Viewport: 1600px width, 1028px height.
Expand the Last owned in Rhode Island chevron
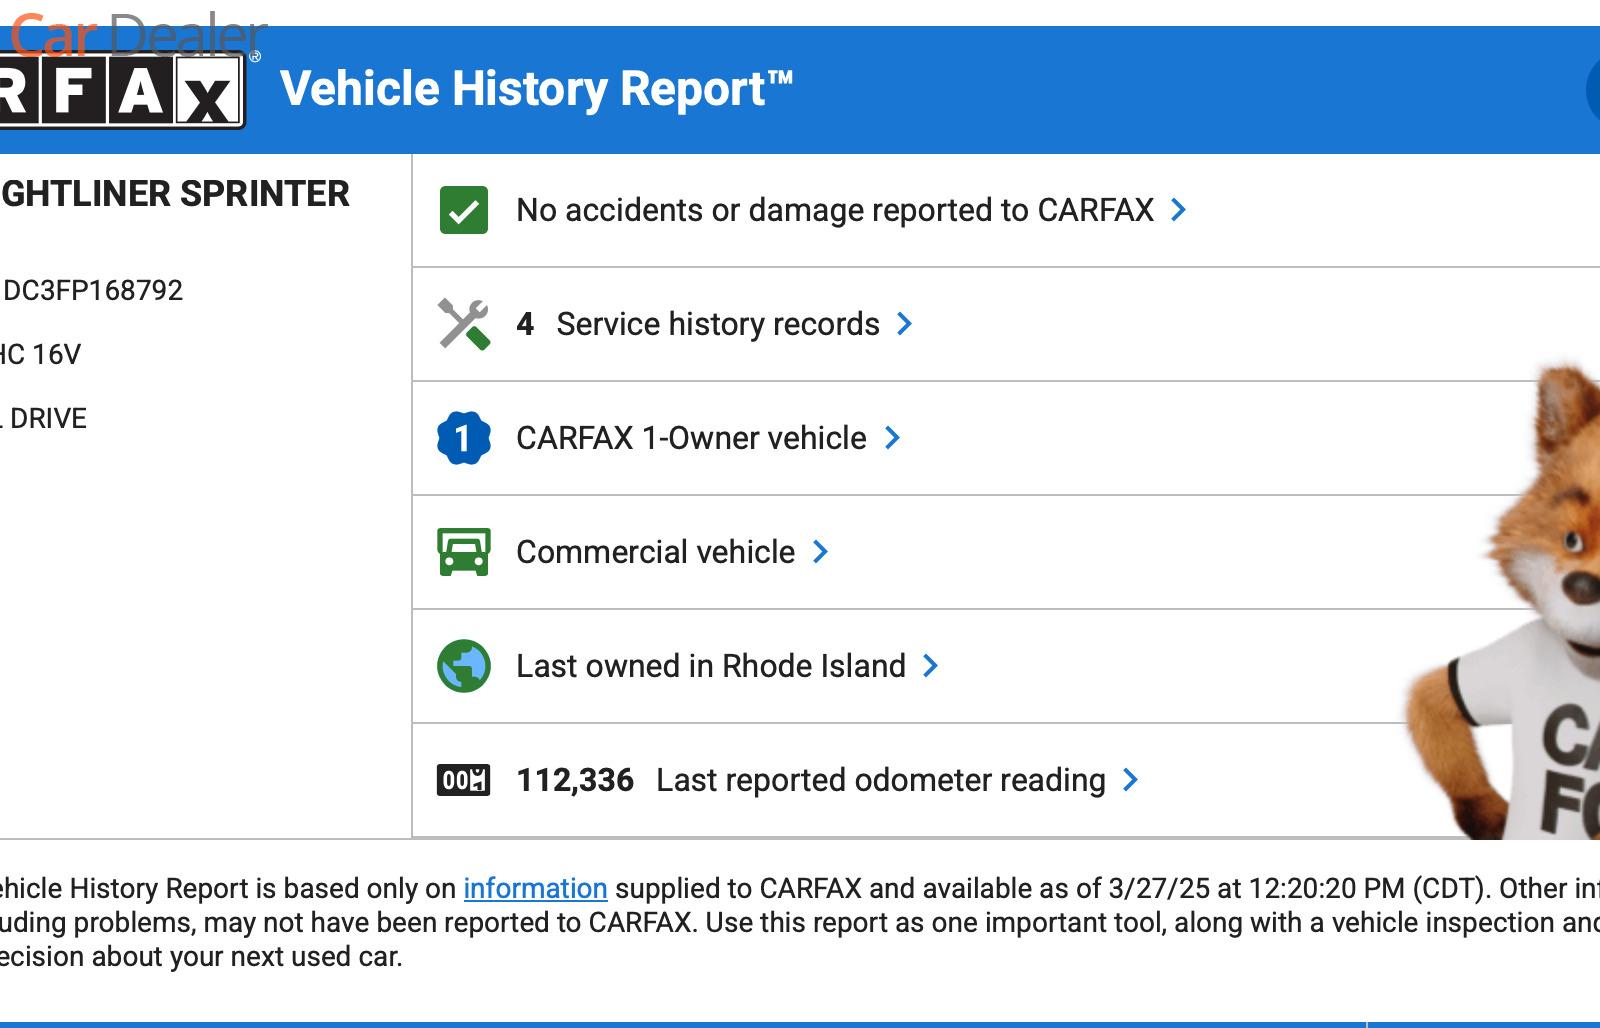[931, 666]
